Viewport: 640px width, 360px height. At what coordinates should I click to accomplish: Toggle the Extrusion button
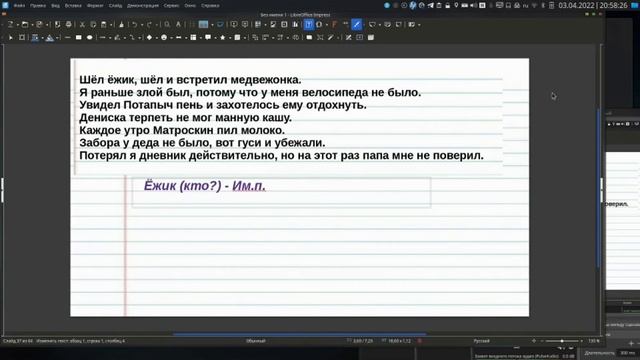point(371,38)
